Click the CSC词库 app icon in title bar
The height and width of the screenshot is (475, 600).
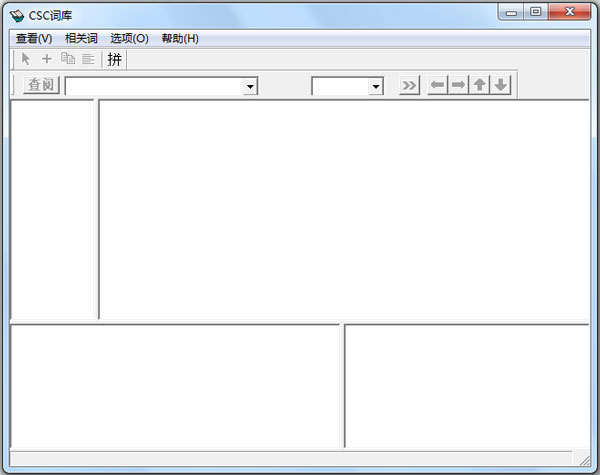(x=17, y=16)
